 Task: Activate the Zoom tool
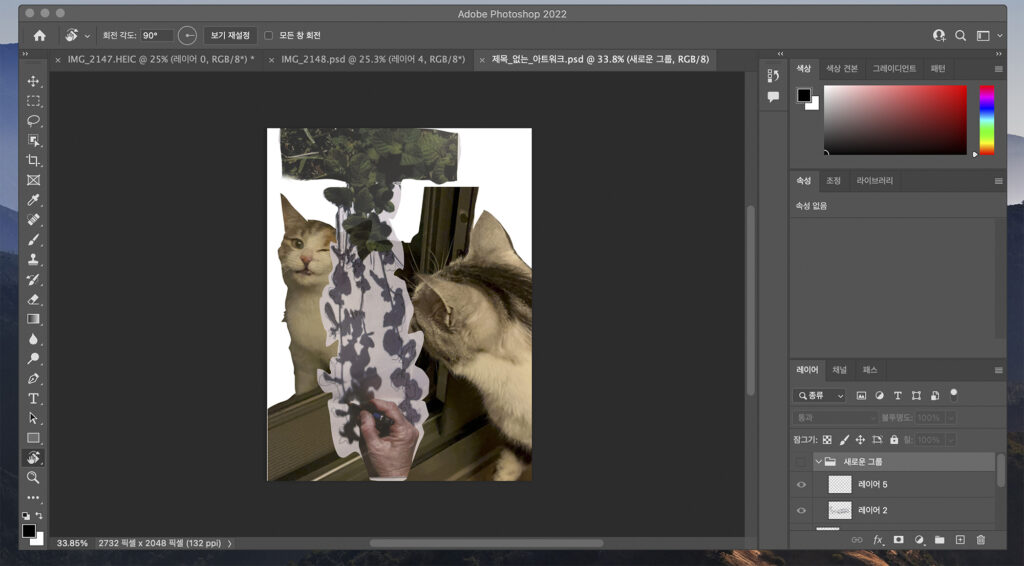(x=33, y=477)
